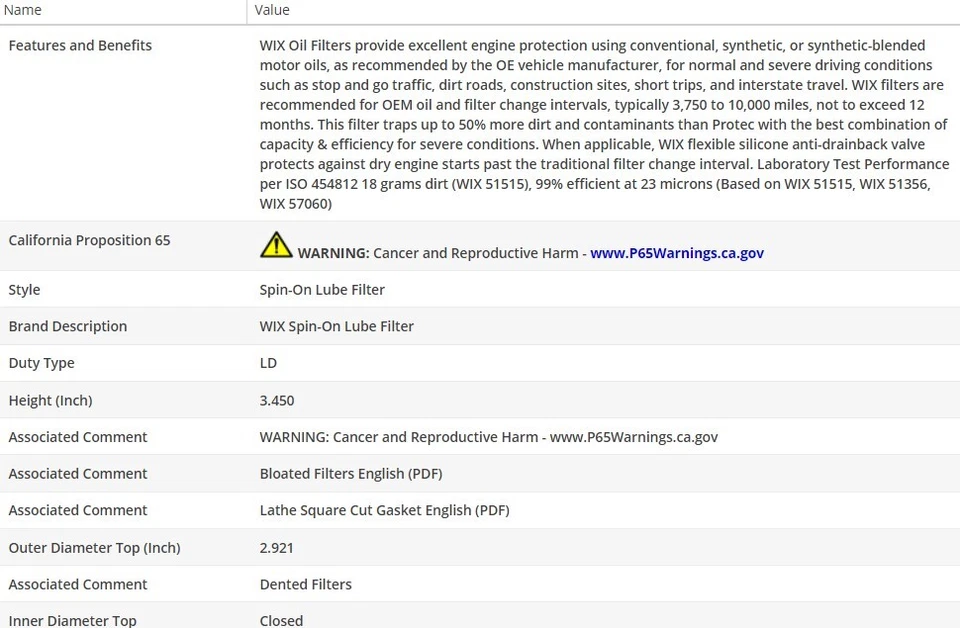
Task: Select the "Dented Filters" comment value
Action: [x=305, y=584]
